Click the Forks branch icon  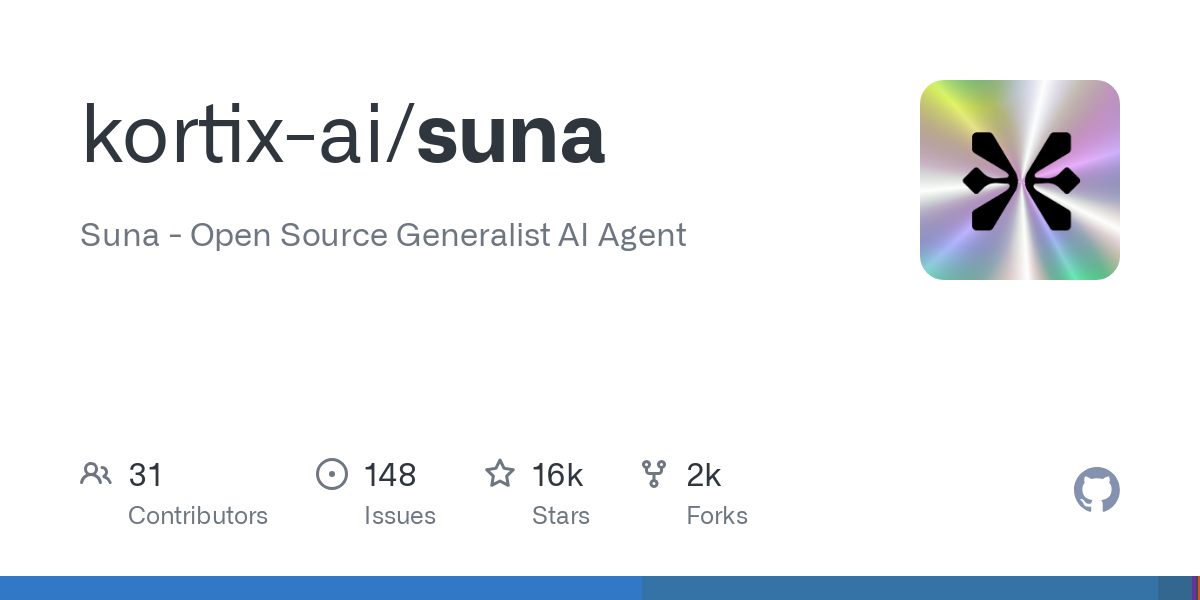pos(654,474)
